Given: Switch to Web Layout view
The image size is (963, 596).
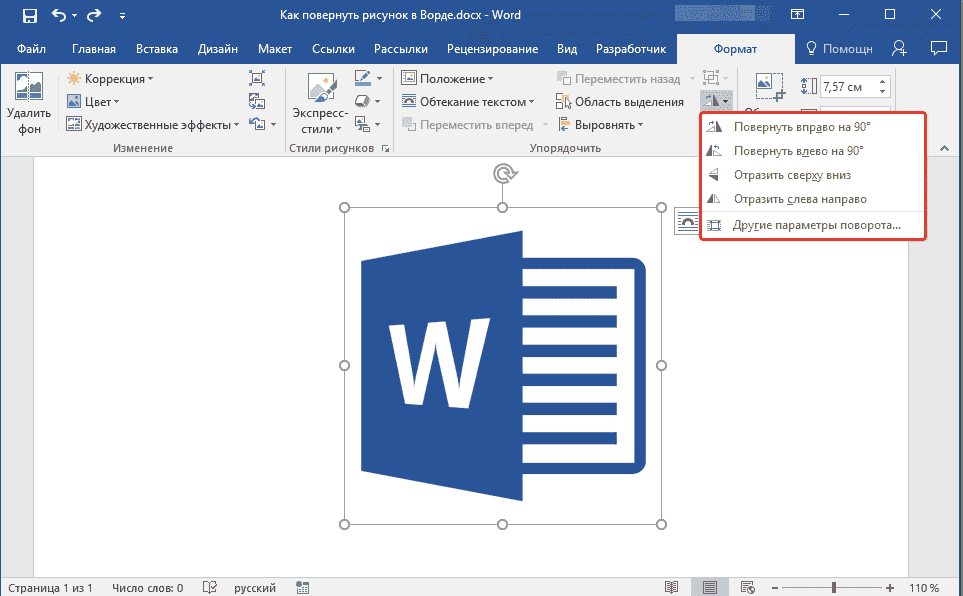Looking at the screenshot, I should (746, 587).
